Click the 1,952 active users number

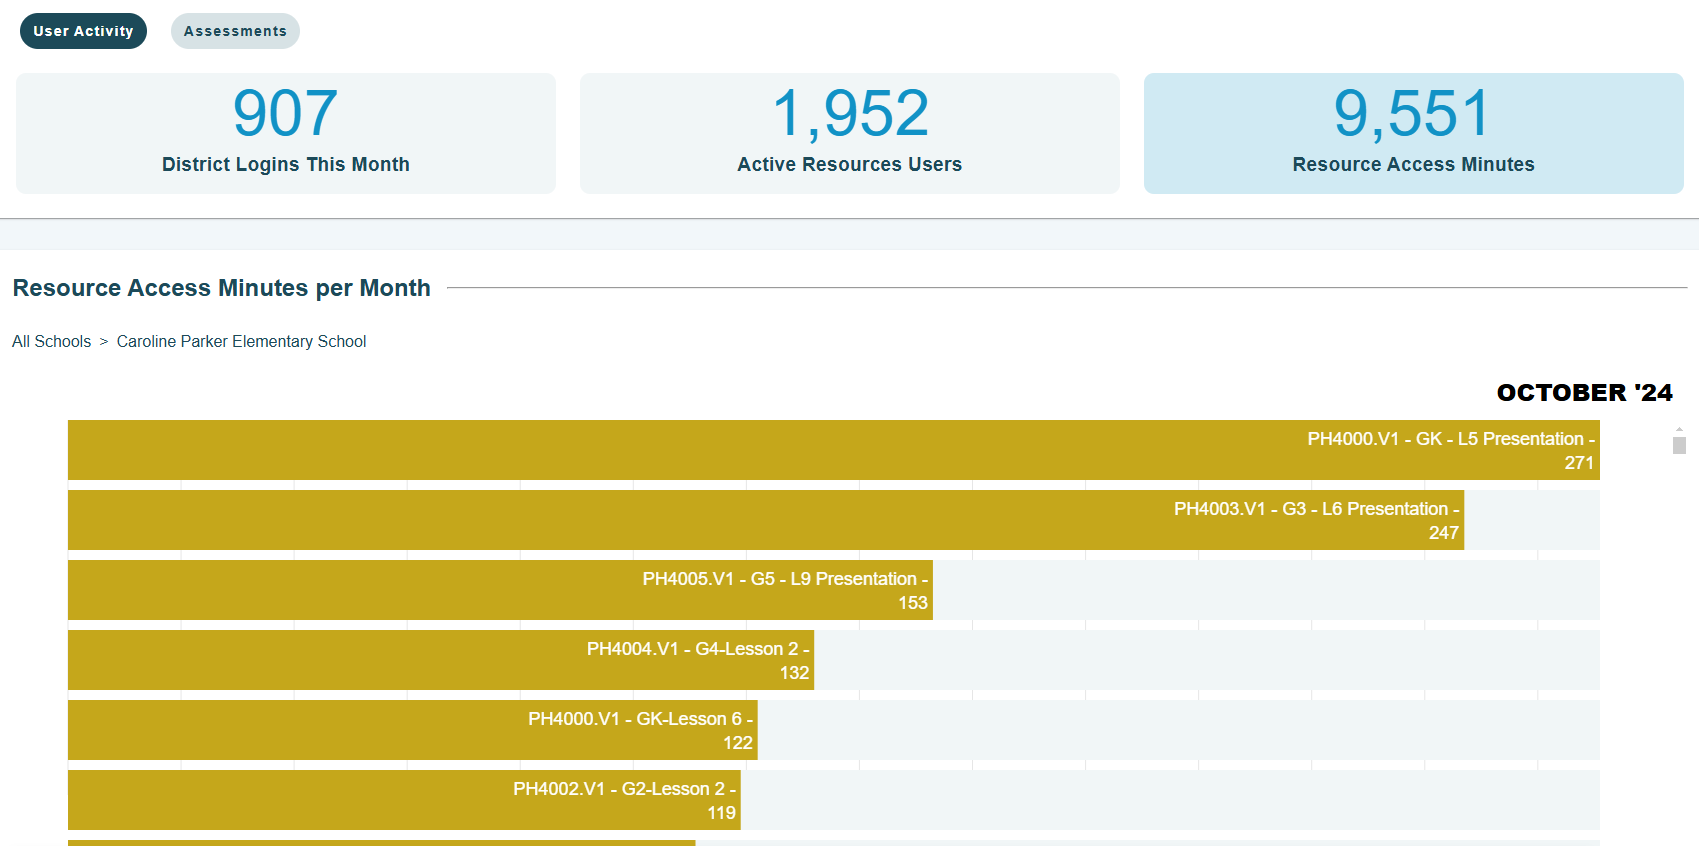[x=850, y=113]
